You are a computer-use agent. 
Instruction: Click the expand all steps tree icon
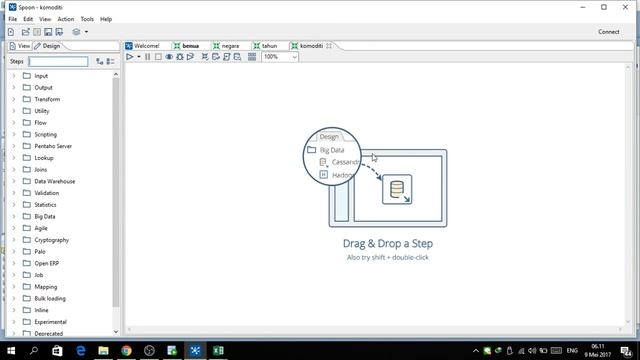point(100,62)
